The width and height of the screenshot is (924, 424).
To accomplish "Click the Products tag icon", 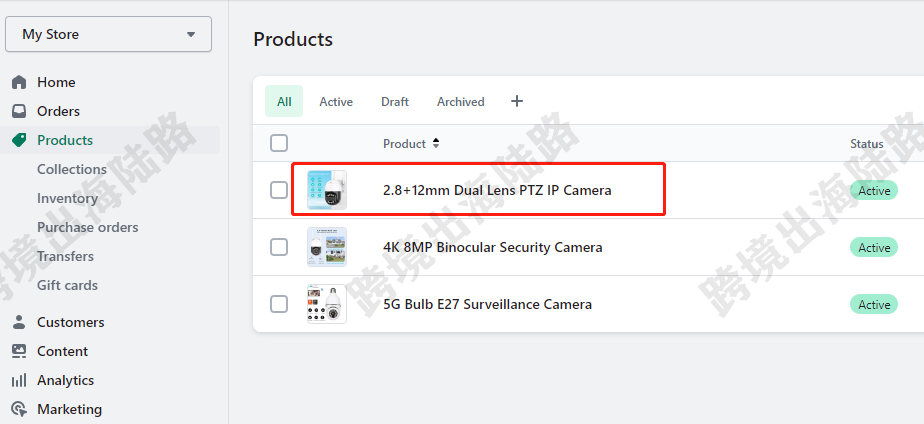I will pyautogui.click(x=19, y=140).
